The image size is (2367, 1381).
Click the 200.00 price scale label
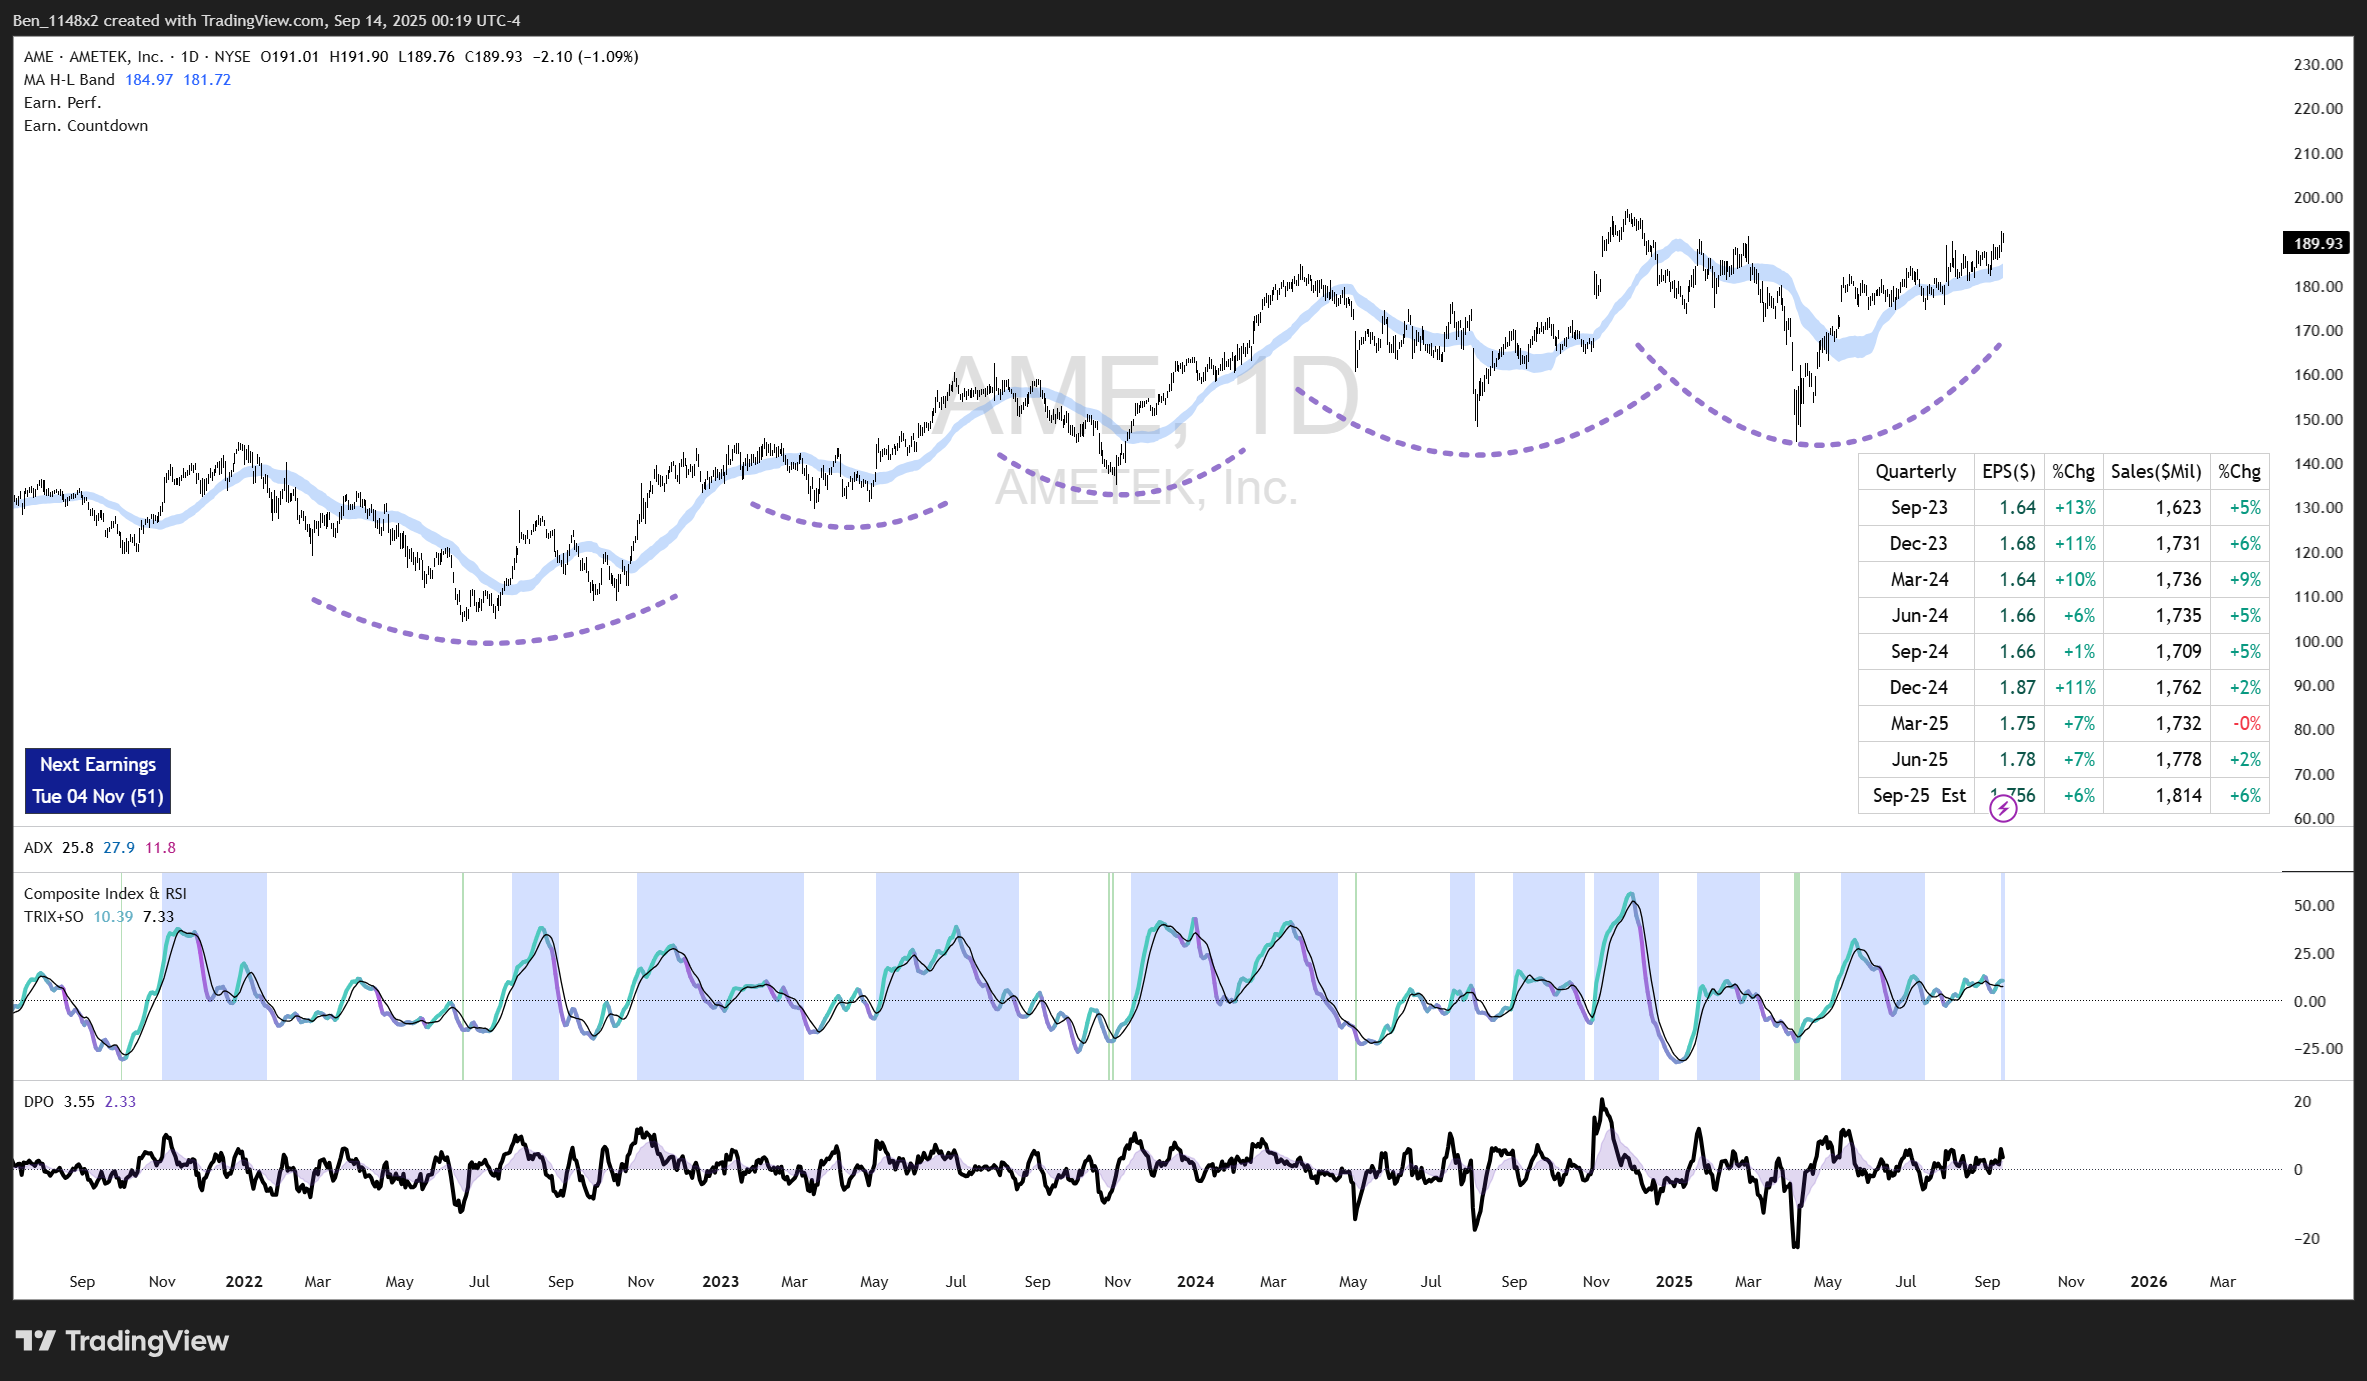[2317, 198]
